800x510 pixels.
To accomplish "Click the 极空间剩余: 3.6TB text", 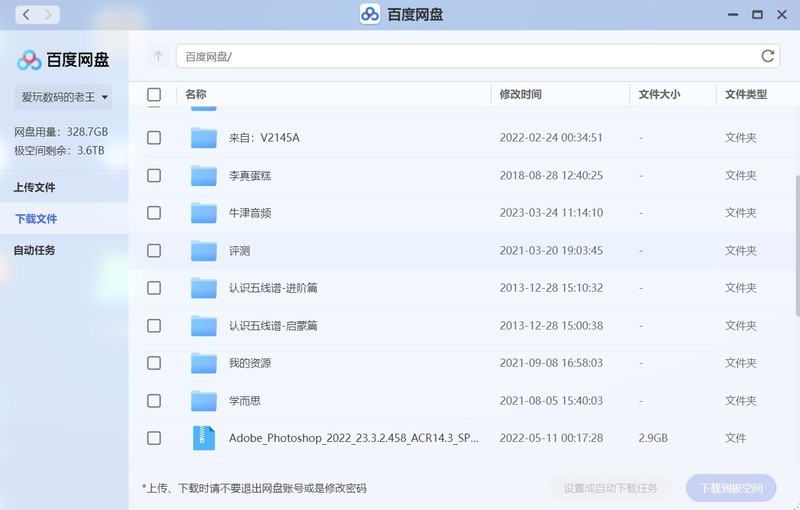I will (x=59, y=150).
